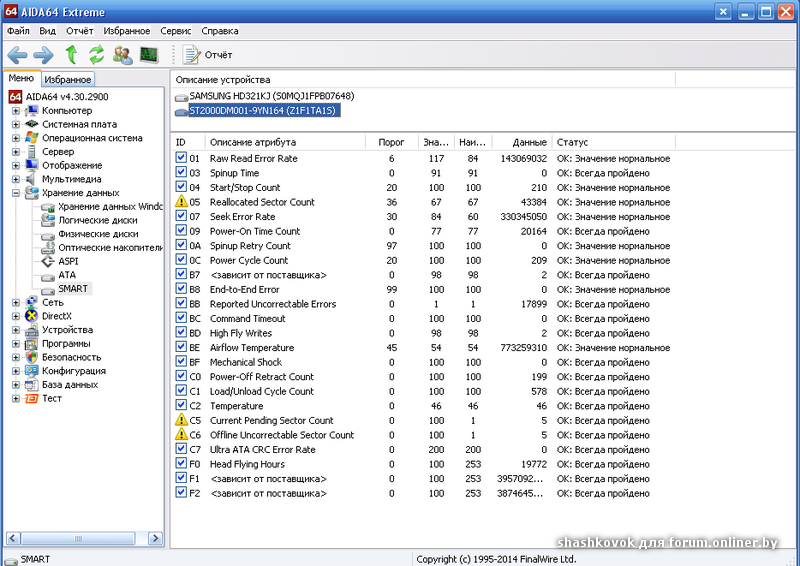Toggle checkbox for Raw Read Error Rate
This screenshot has height=566, width=800.
coord(181,158)
